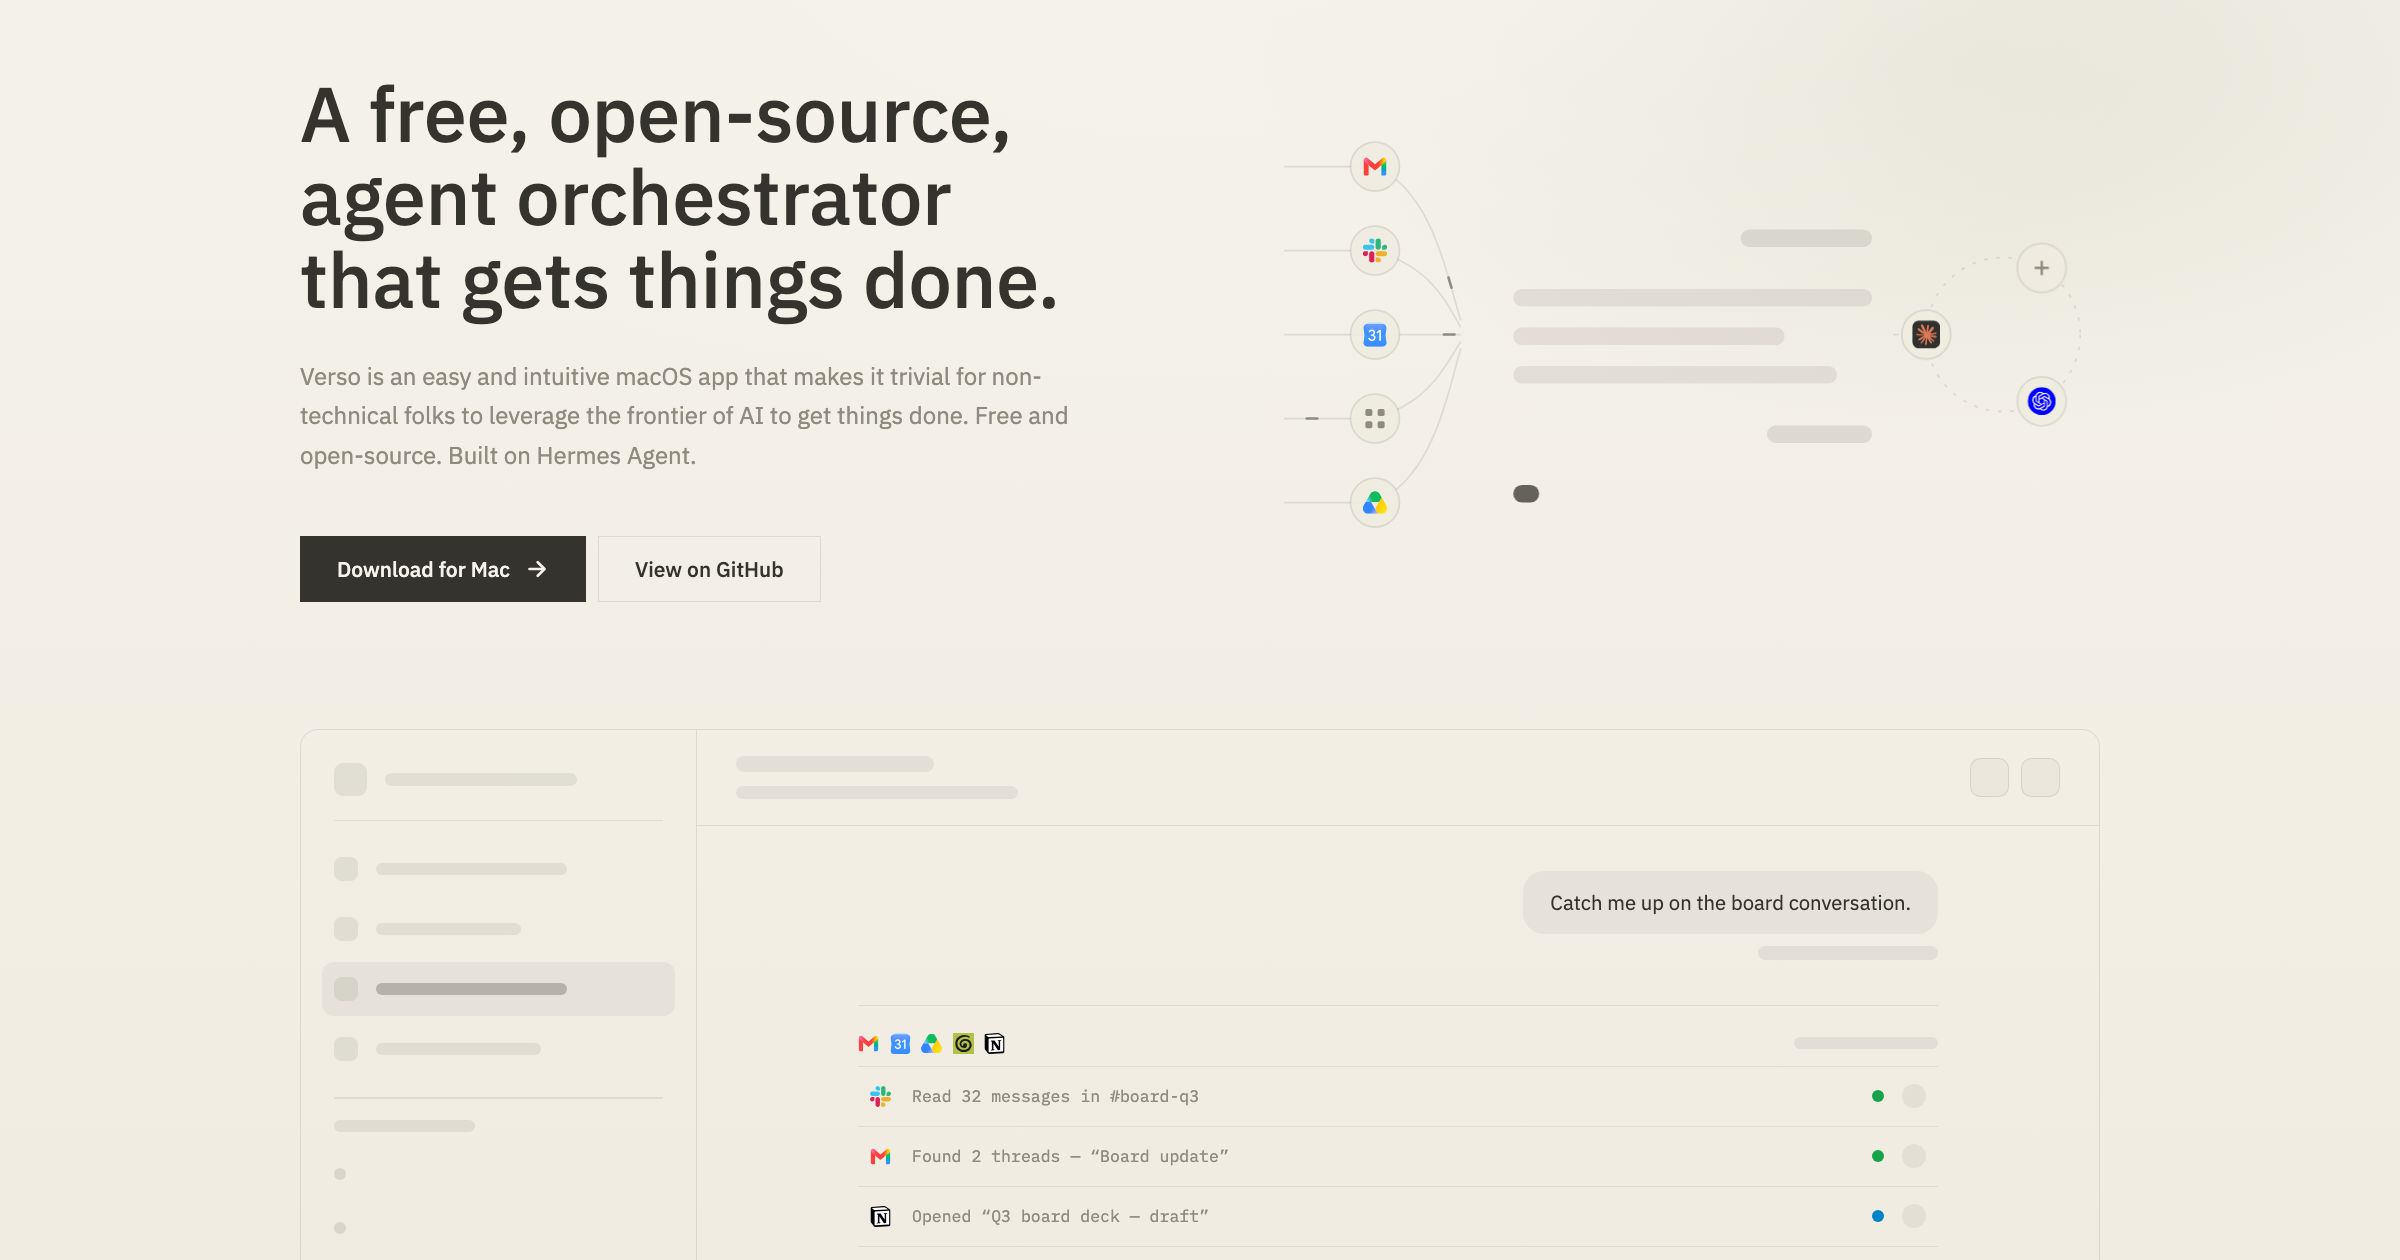Image resolution: width=2400 pixels, height=1260 pixels.
Task: Click Download for Mac button
Action: pos(443,569)
